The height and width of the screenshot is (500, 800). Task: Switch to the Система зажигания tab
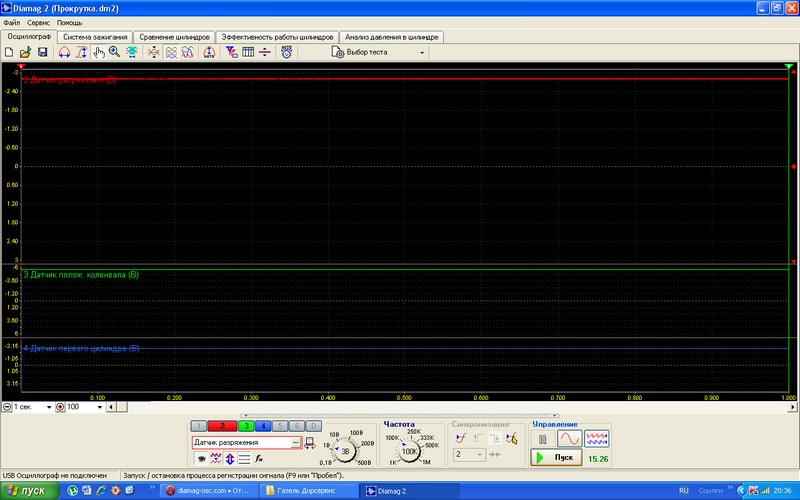pyautogui.click(x=95, y=37)
